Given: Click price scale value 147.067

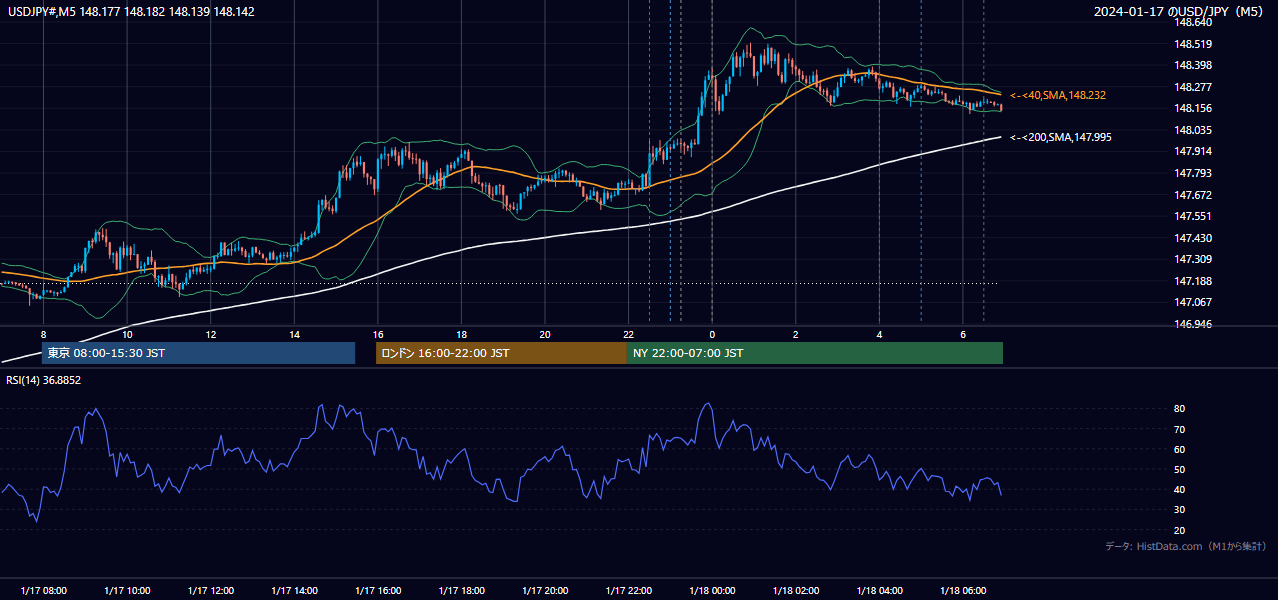Looking at the screenshot, I should click(1192, 302).
